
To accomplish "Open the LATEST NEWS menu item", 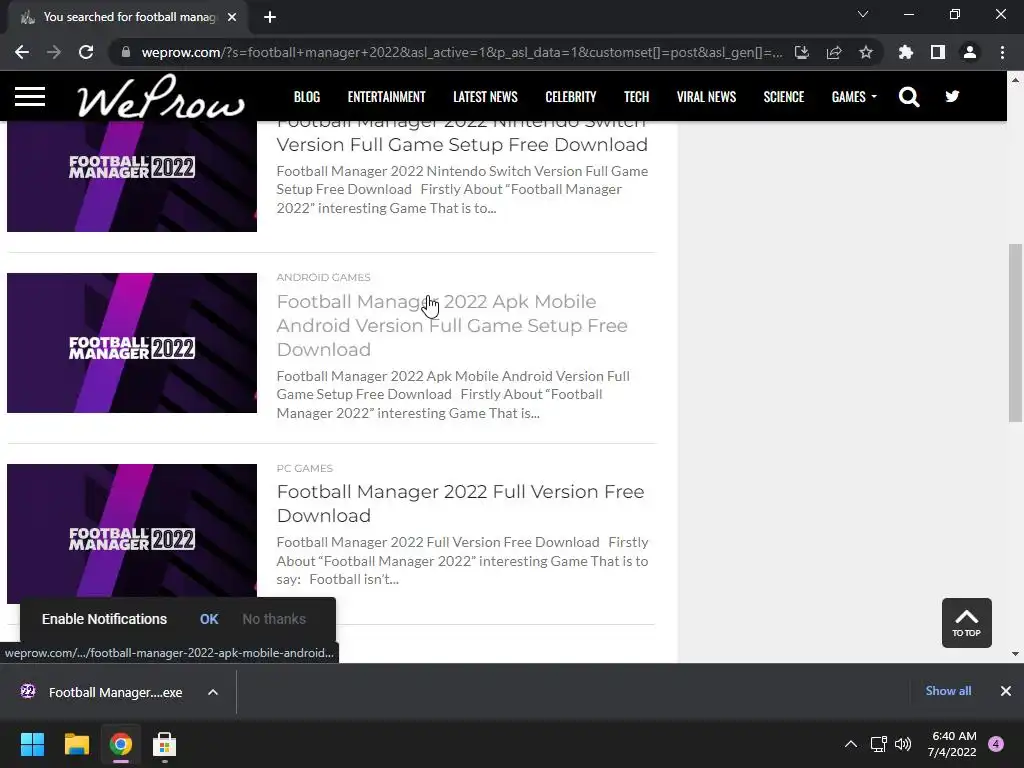I will point(485,97).
